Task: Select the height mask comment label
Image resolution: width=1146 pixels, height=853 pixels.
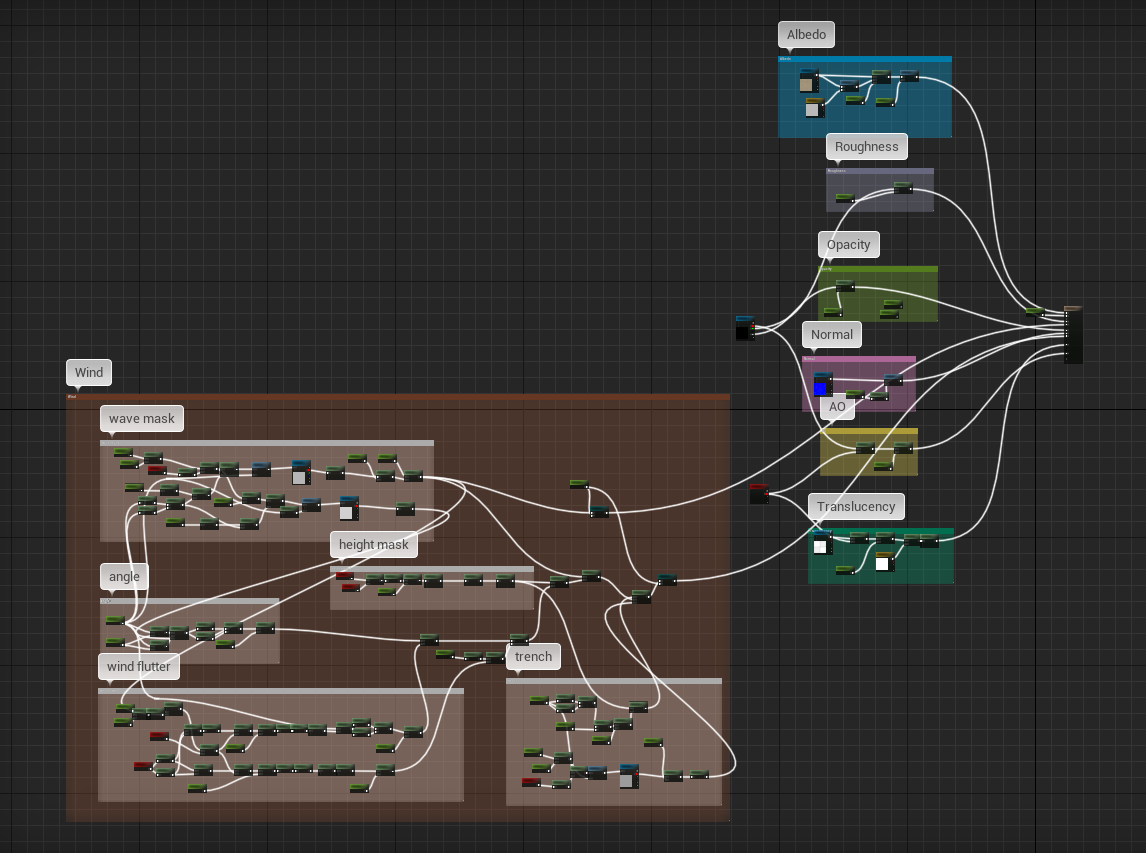Action: [x=373, y=544]
